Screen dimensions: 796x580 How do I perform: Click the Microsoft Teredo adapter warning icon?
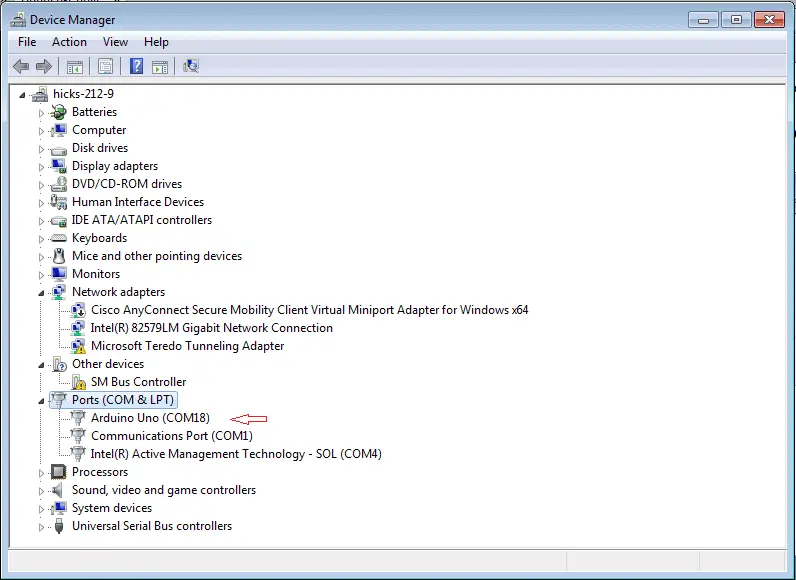coord(78,346)
